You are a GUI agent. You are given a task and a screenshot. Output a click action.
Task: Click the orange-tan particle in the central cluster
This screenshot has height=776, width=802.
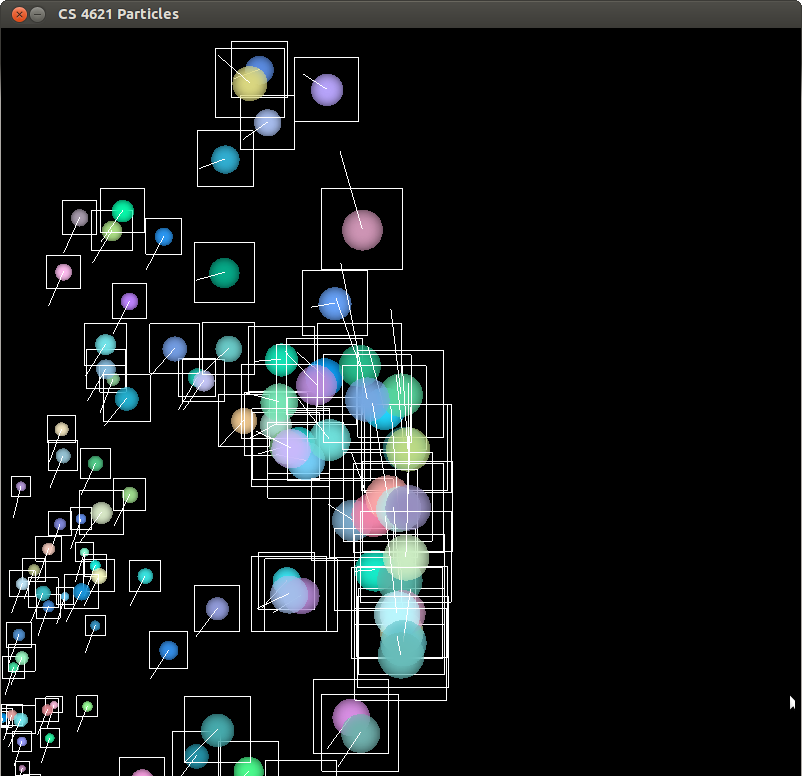coord(243,420)
